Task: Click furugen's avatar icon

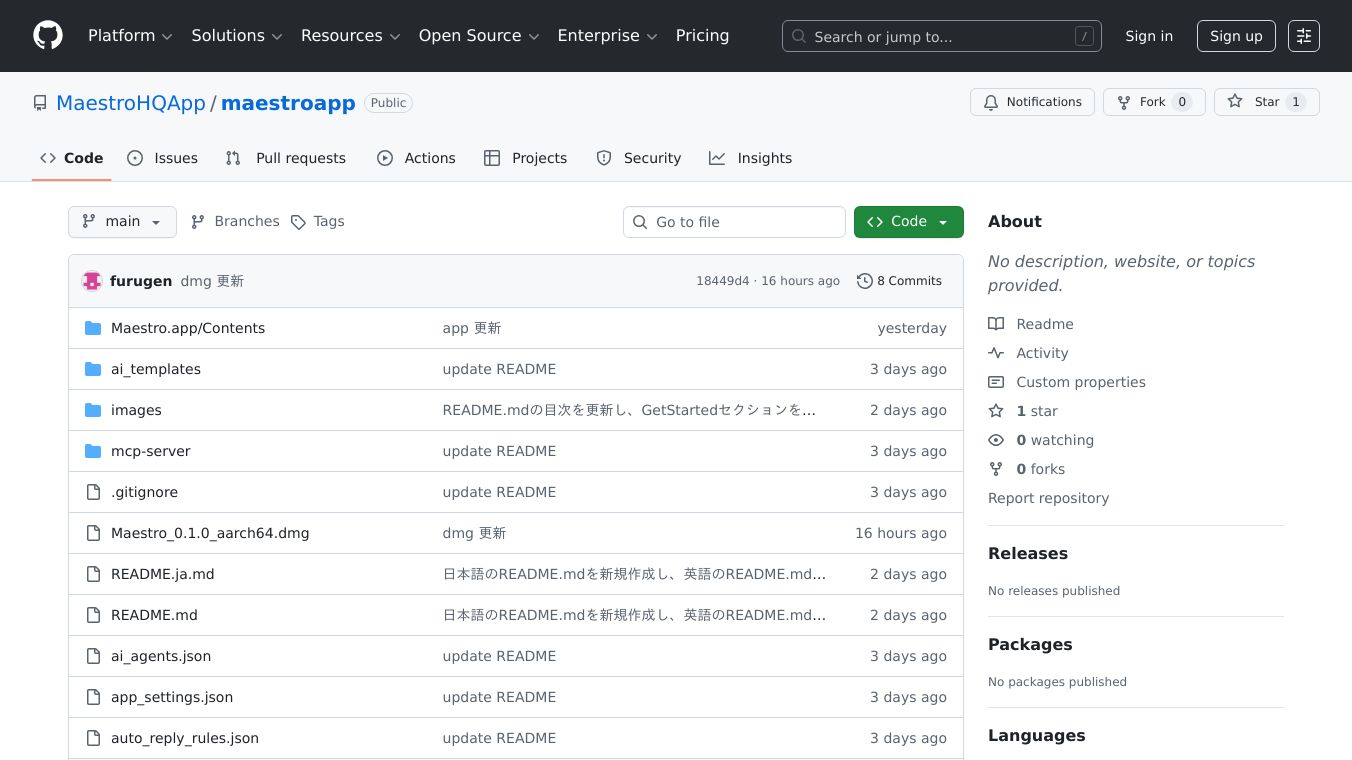Action: click(92, 281)
